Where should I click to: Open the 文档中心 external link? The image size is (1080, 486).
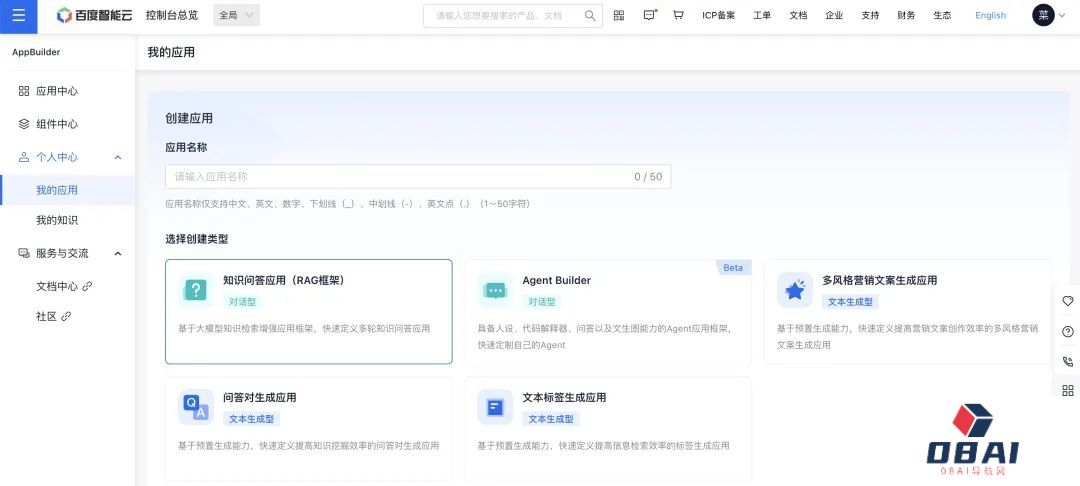click(64, 286)
